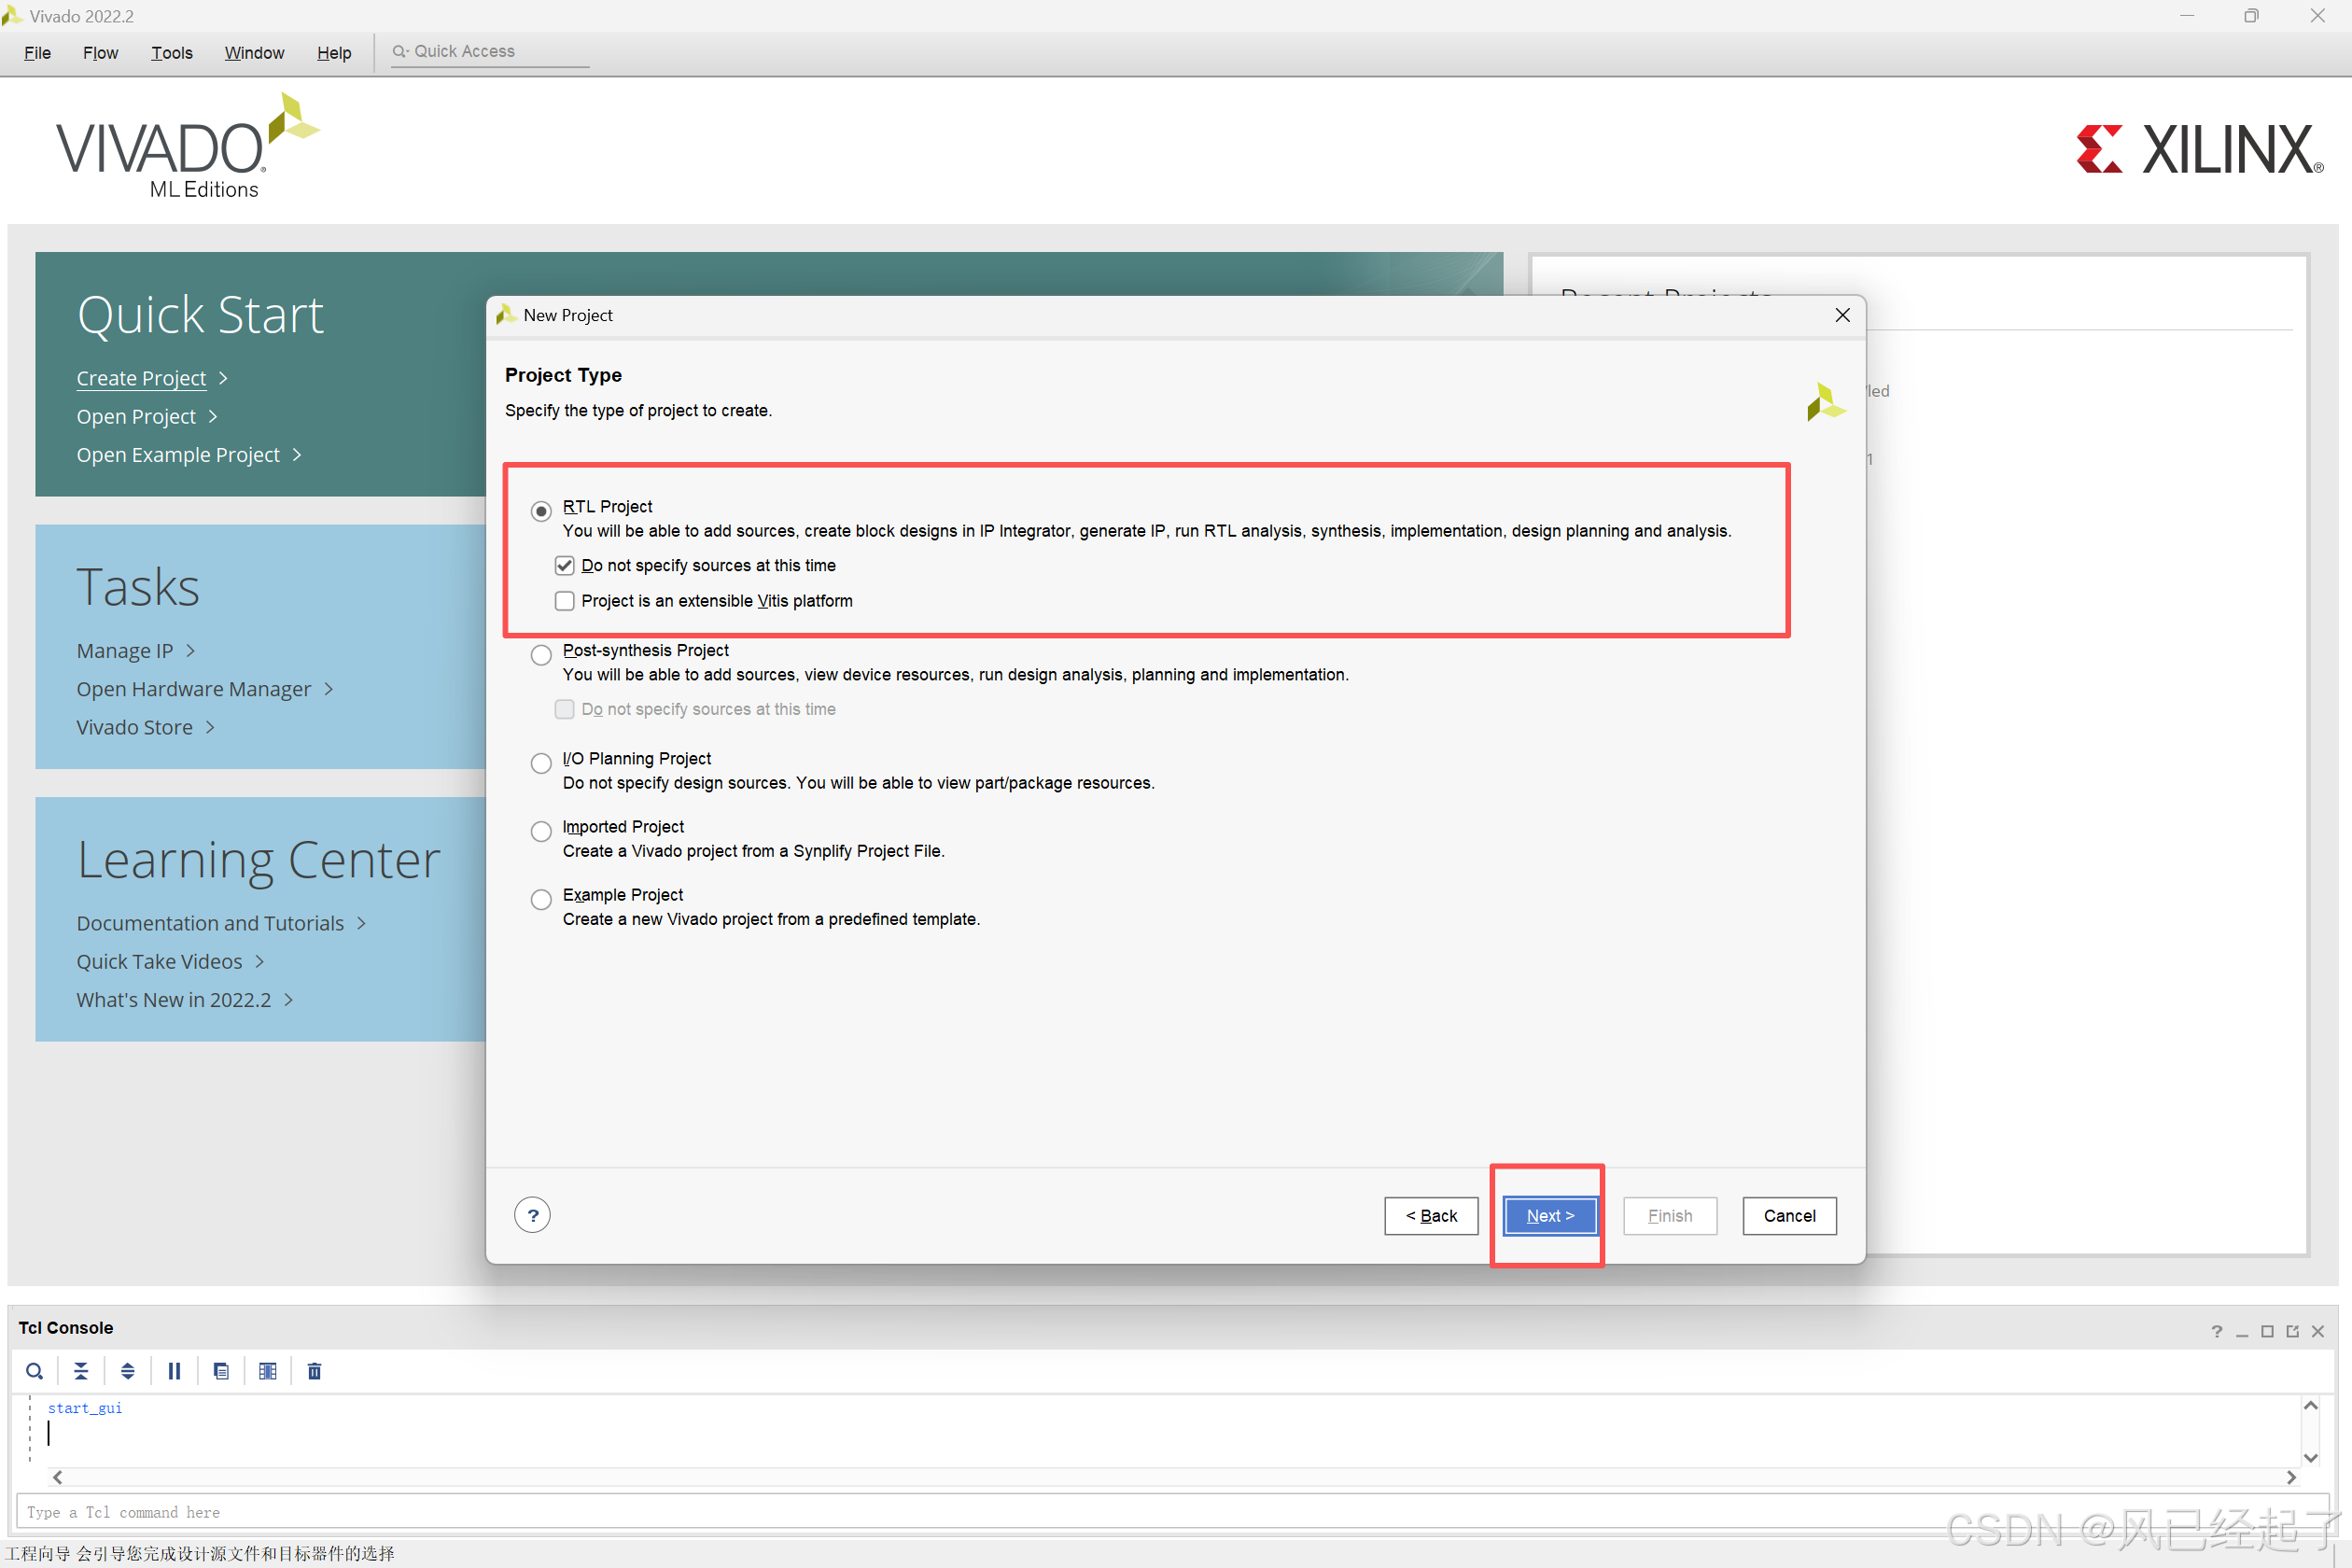Click the chevron next to Create Project

click(224, 378)
